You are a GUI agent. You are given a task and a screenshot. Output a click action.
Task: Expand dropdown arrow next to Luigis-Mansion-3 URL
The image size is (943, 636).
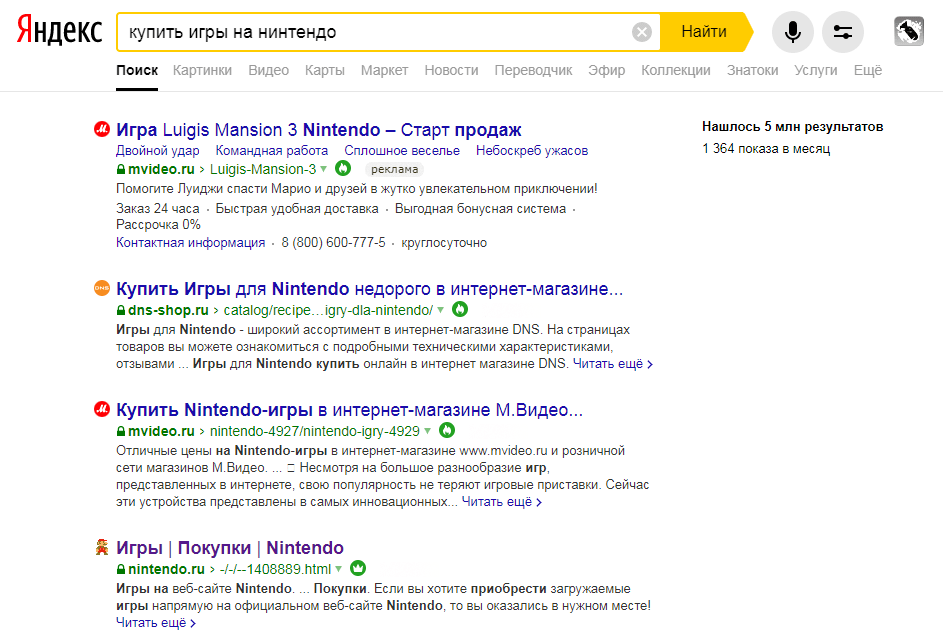pyautogui.click(x=324, y=169)
